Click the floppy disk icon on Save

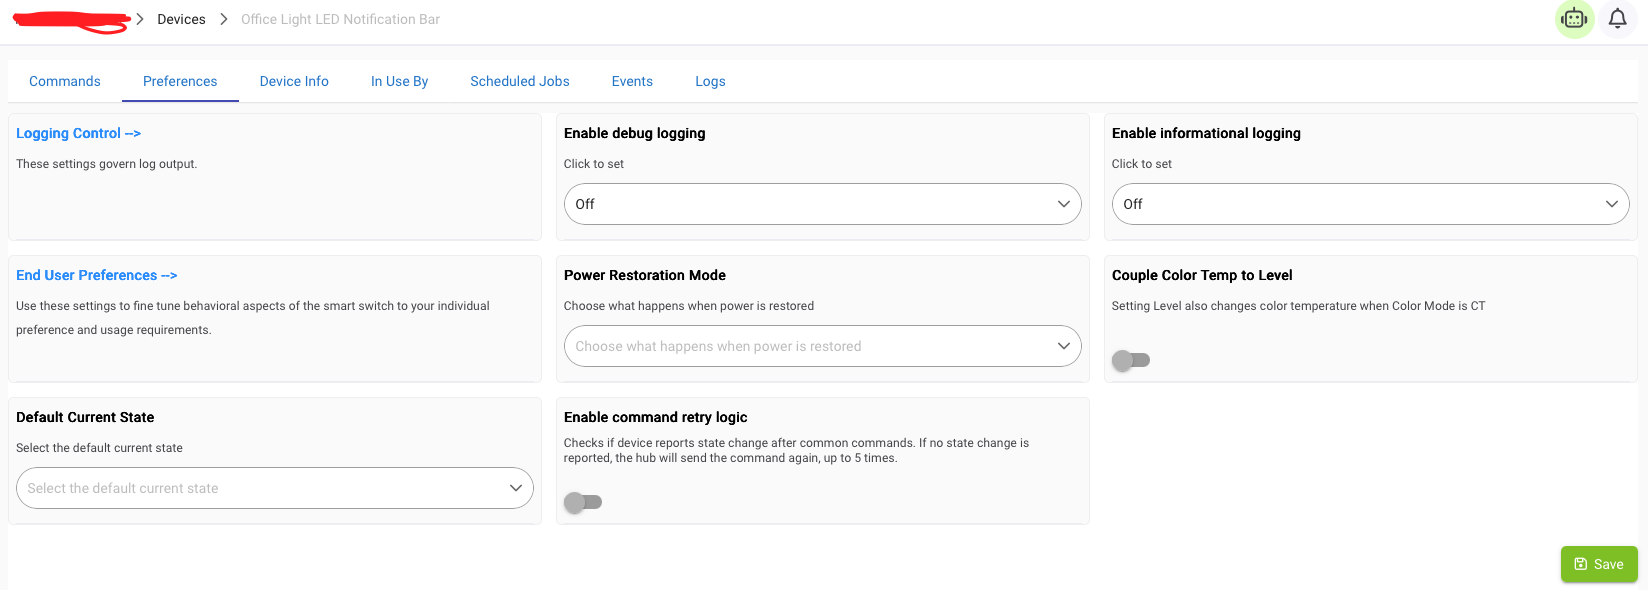1581,564
